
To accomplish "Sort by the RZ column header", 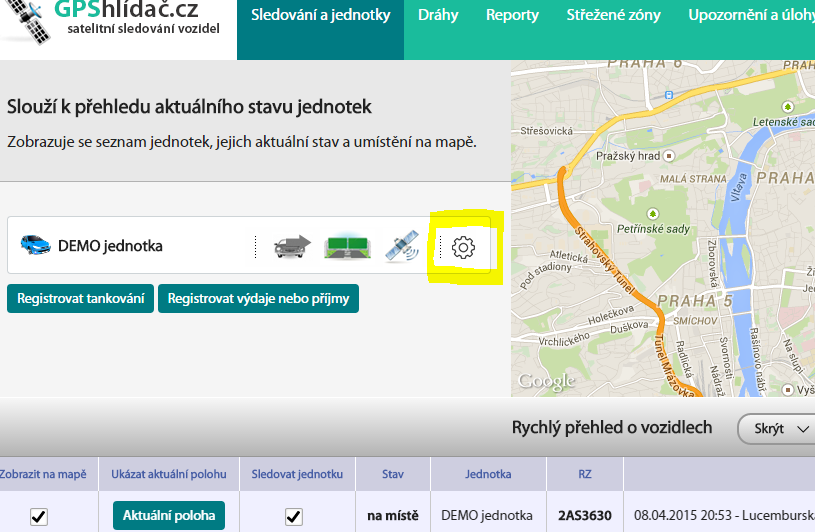I will (585, 474).
